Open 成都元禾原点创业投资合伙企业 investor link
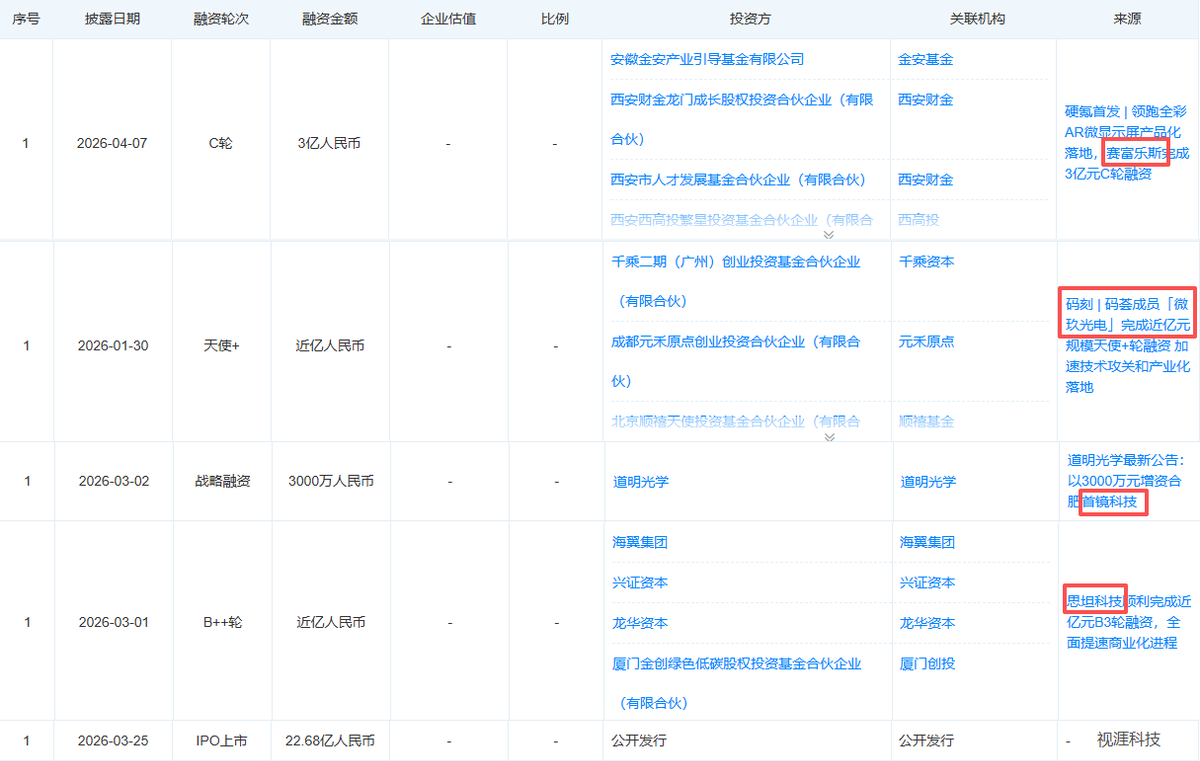Image resolution: width=1200 pixels, height=761 pixels. pos(735,342)
